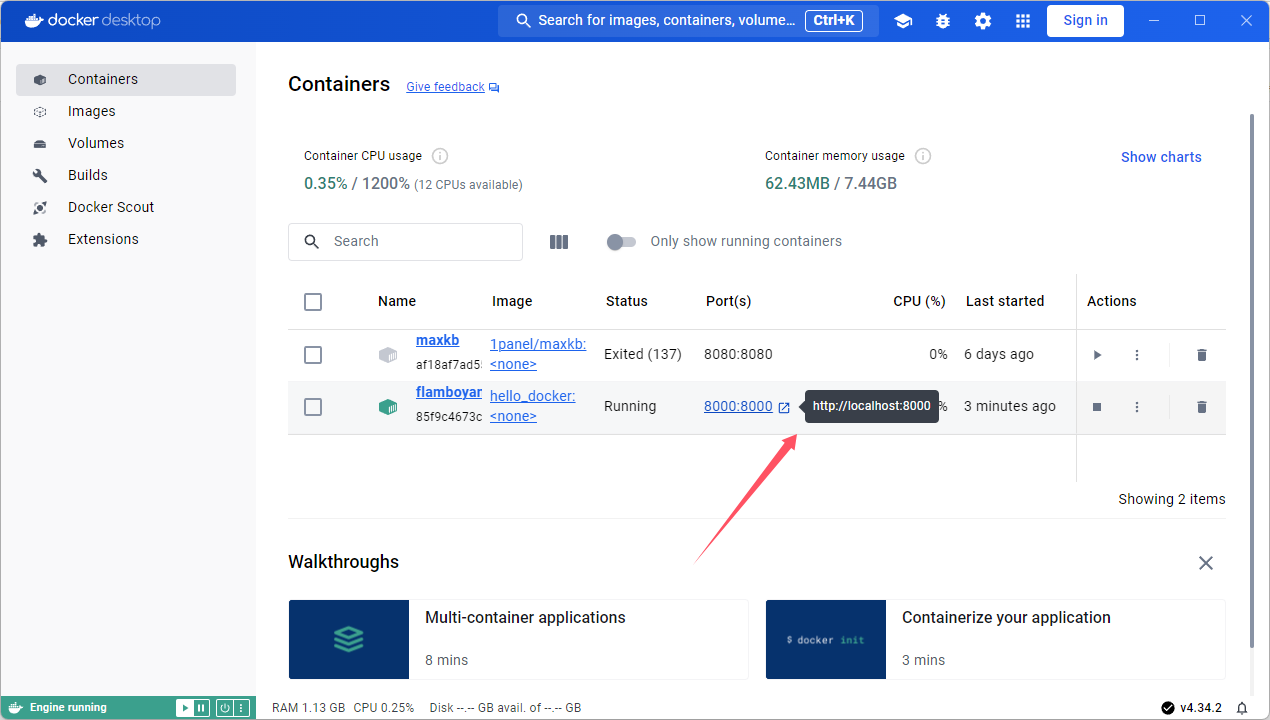Open the Learning center graduation cap icon
Screen dimensions: 1270x720
(903, 21)
